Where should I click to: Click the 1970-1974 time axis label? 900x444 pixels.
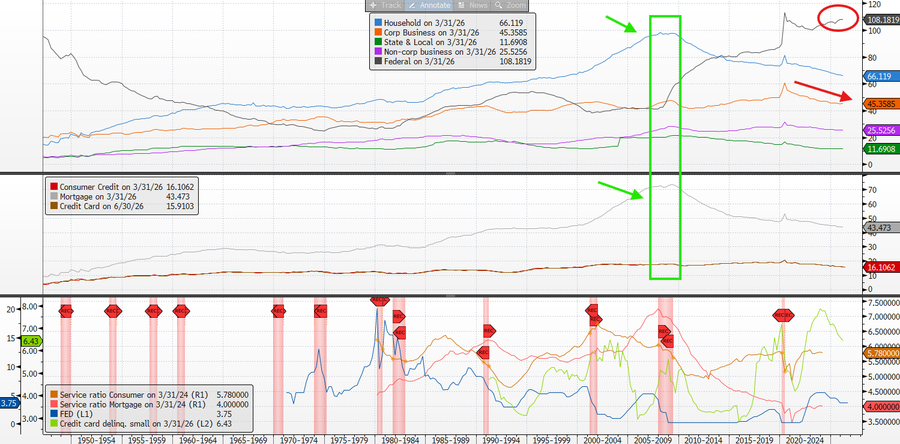tap(298, 439)
